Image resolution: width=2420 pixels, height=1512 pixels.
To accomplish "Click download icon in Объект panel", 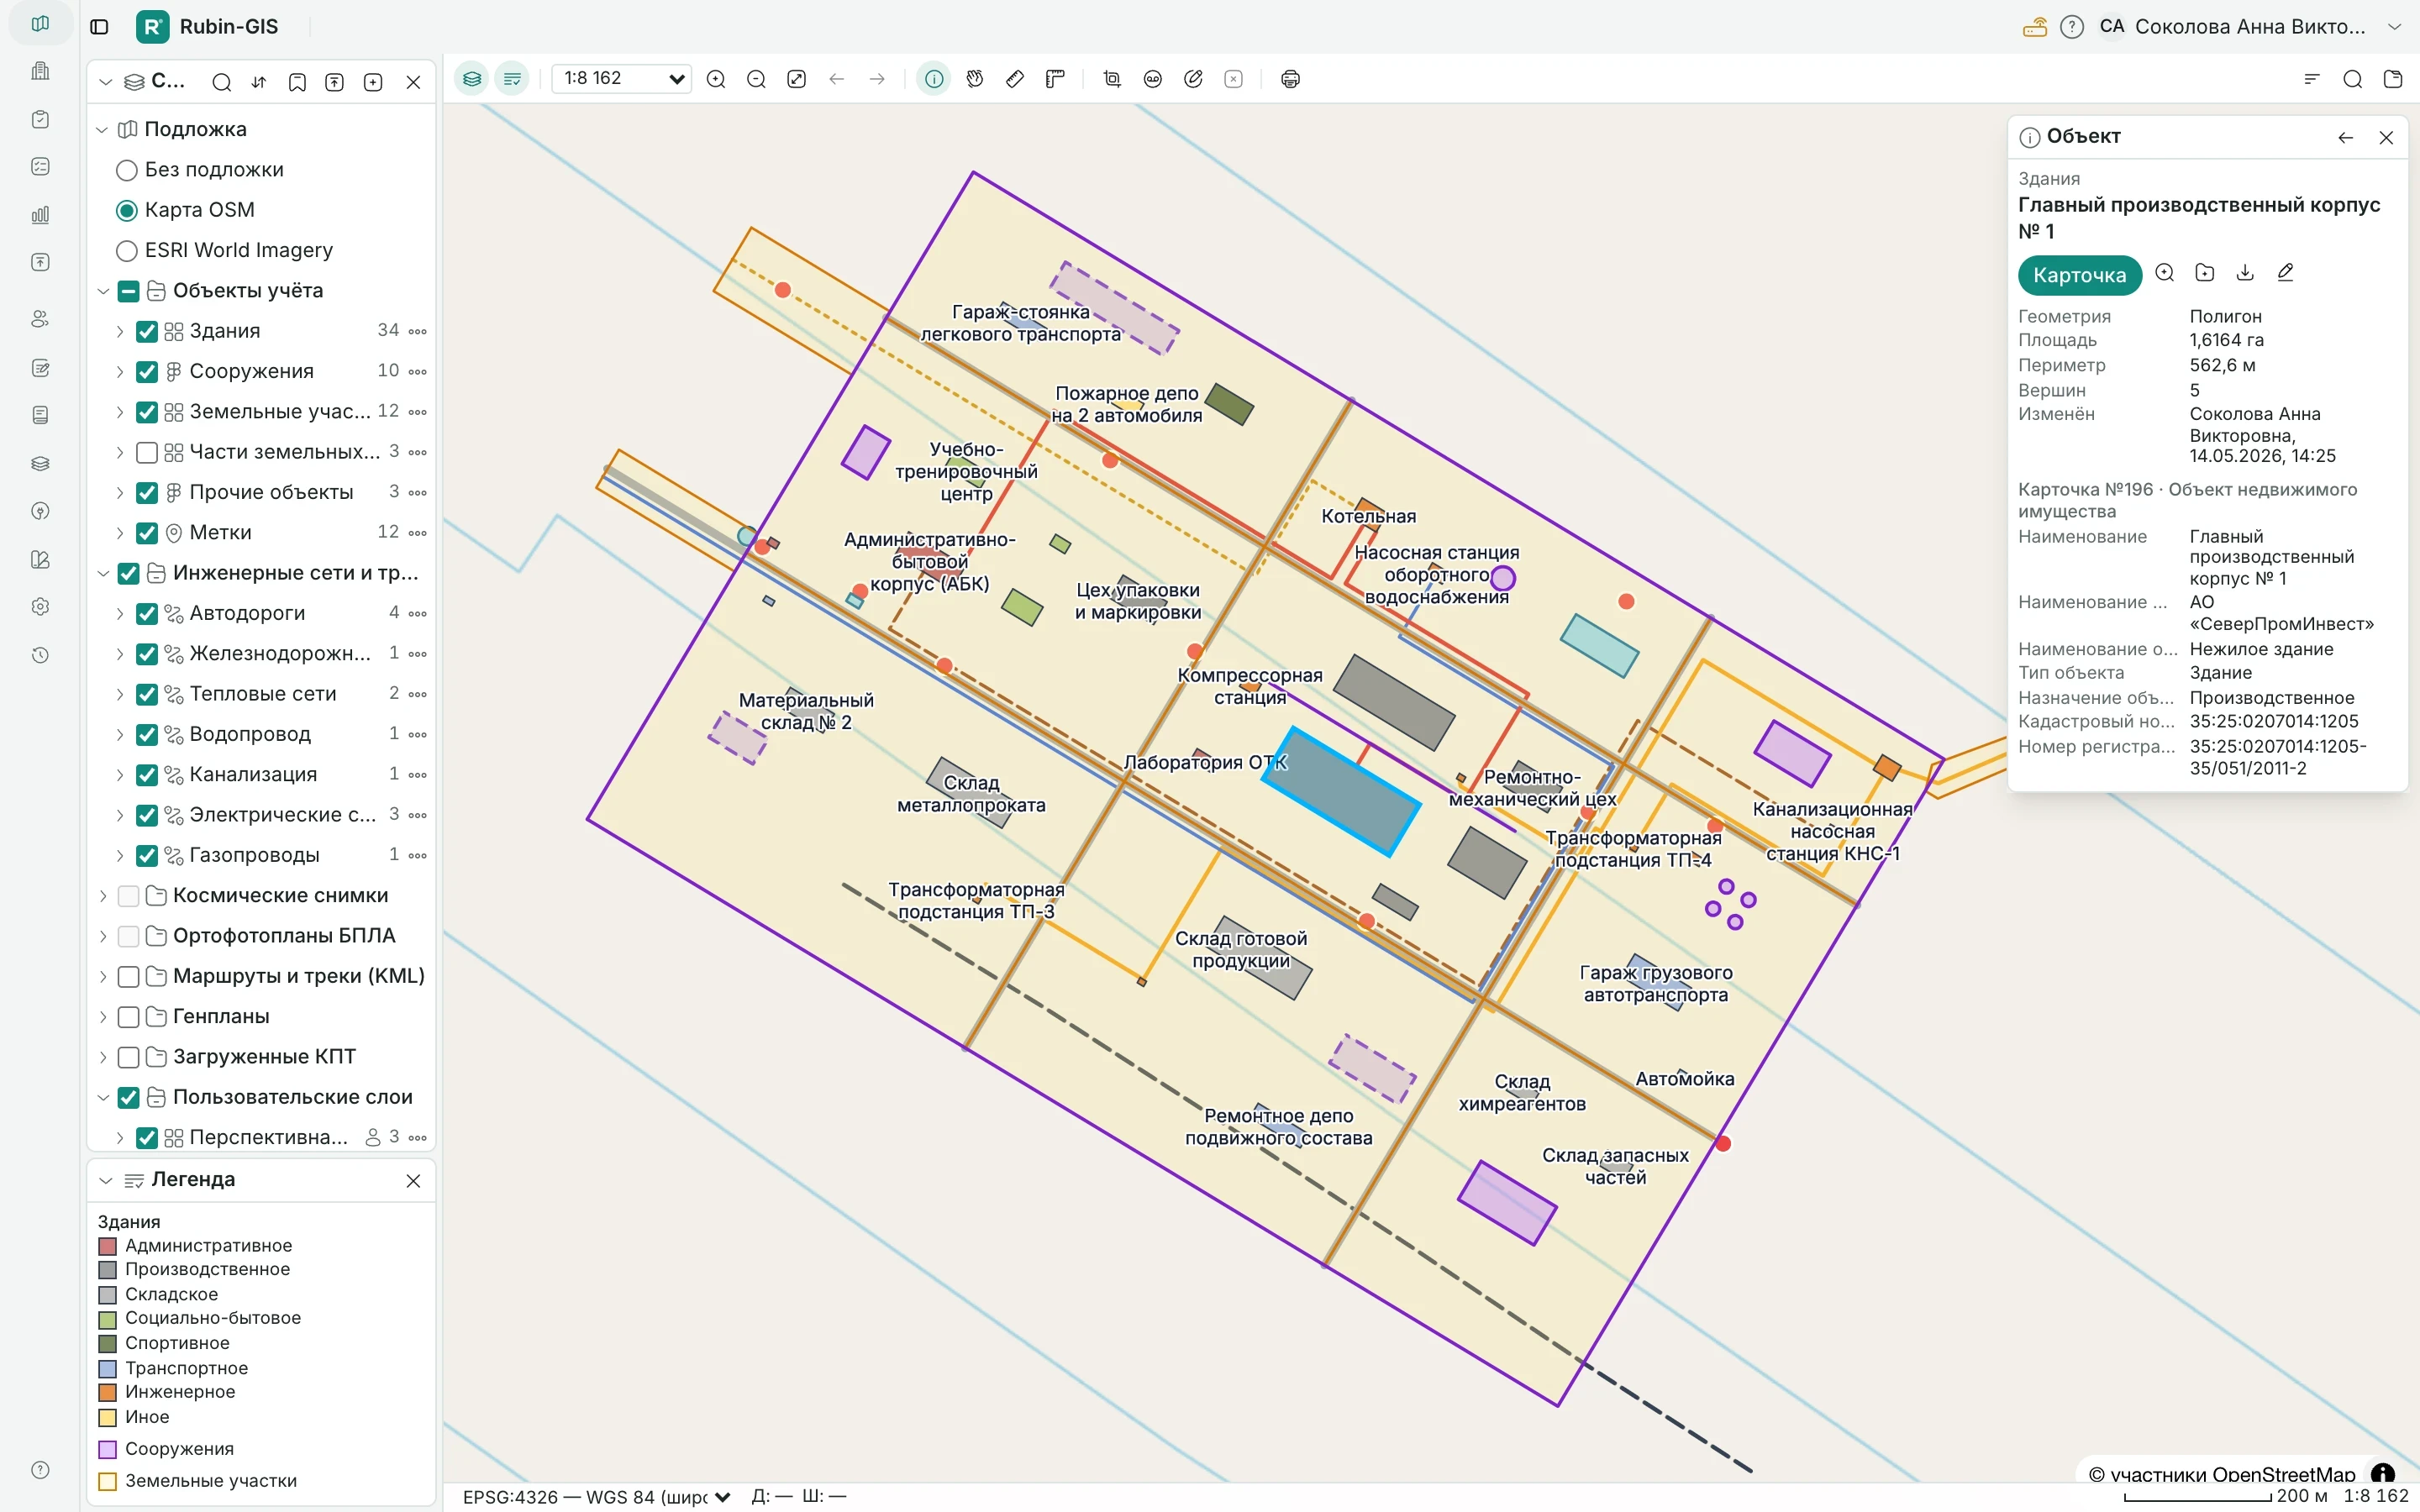I will (2245, 273).
